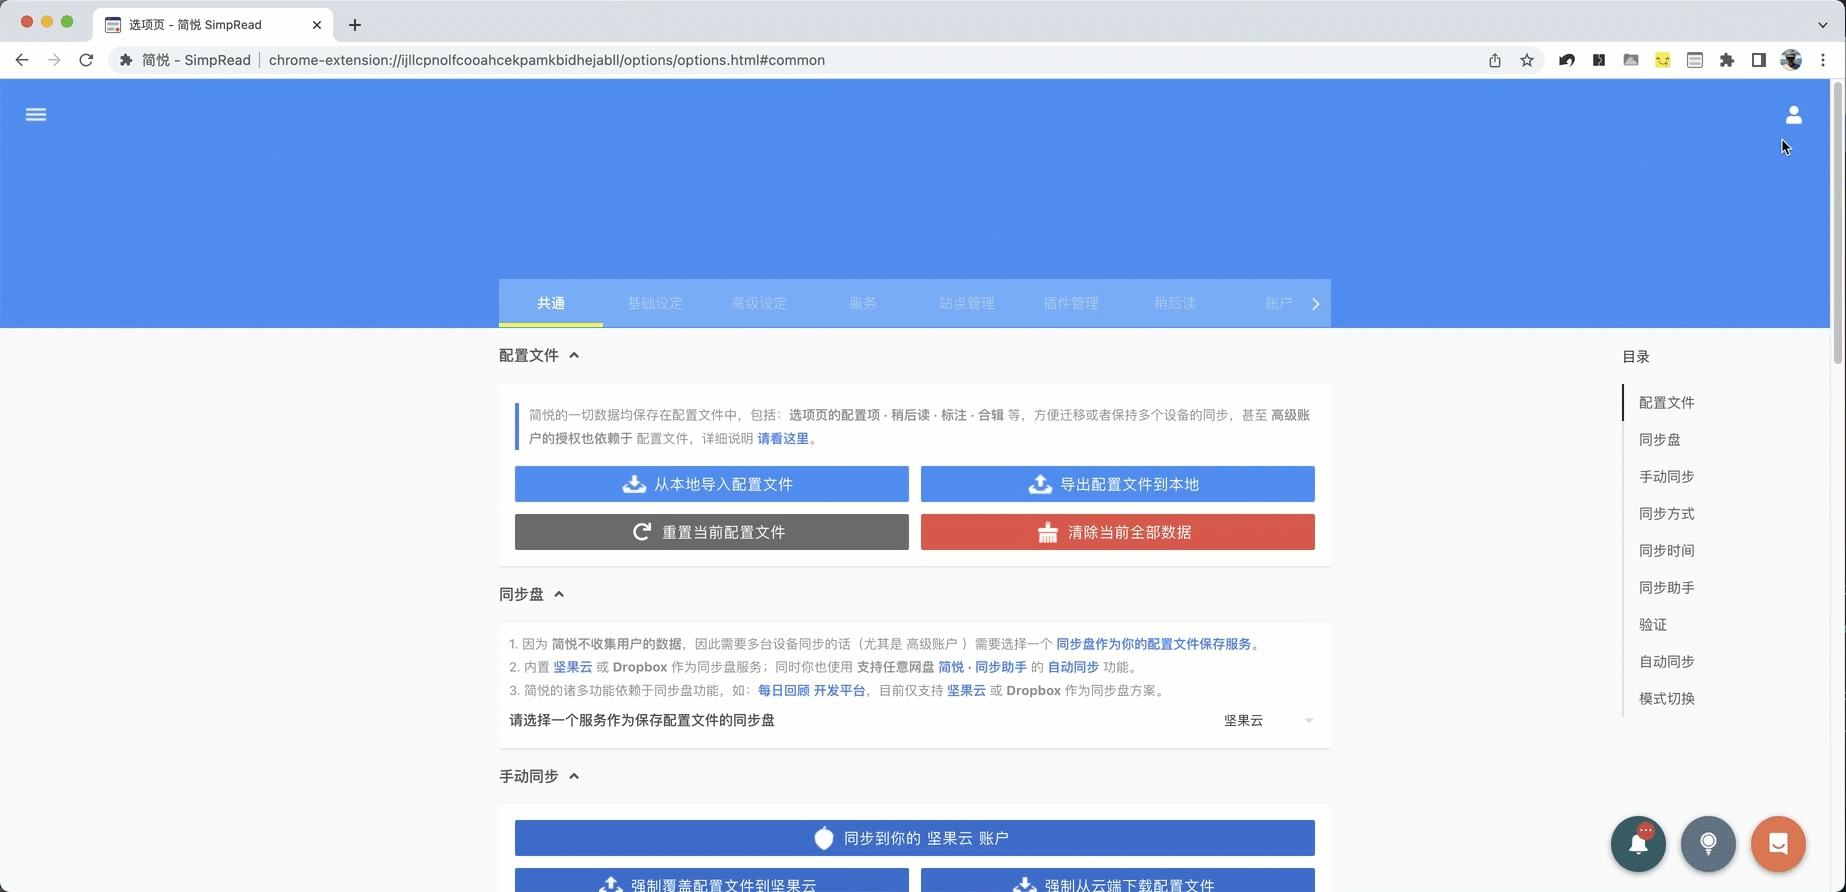Image resolution: width=1846 pixels, height=892 pixels.
Task: Click the lightbulb tips floating button
Action: (1708, 844)
